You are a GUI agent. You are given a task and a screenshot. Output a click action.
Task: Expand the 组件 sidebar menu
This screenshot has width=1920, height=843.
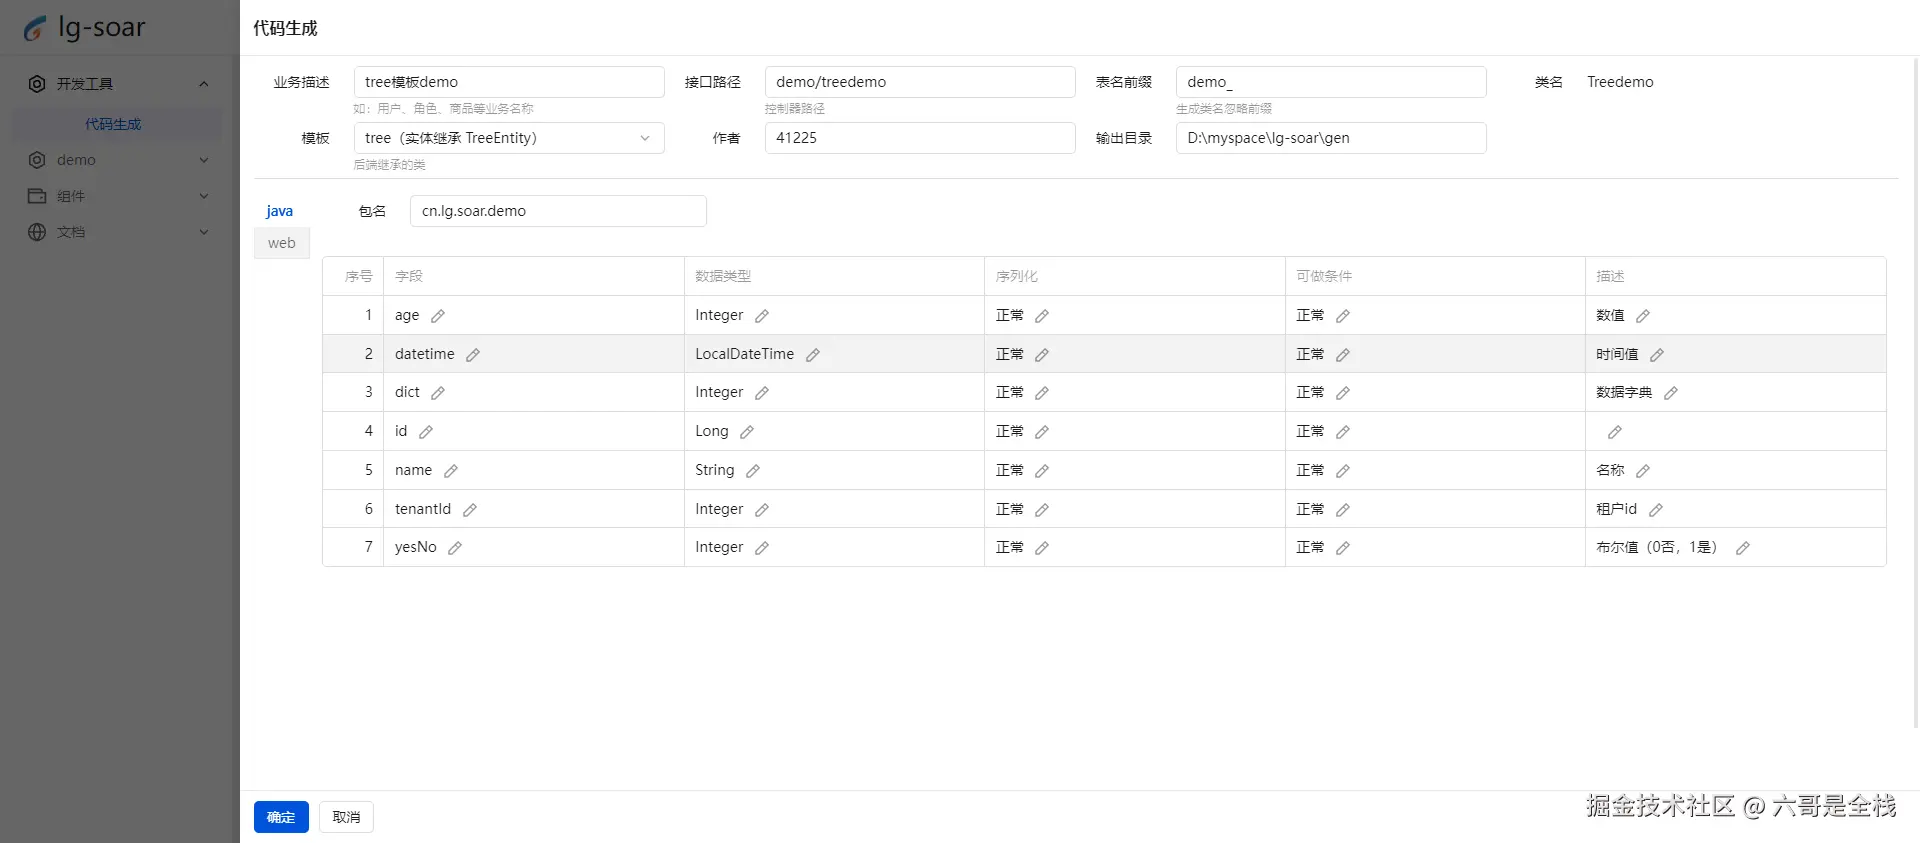point(120,196)
